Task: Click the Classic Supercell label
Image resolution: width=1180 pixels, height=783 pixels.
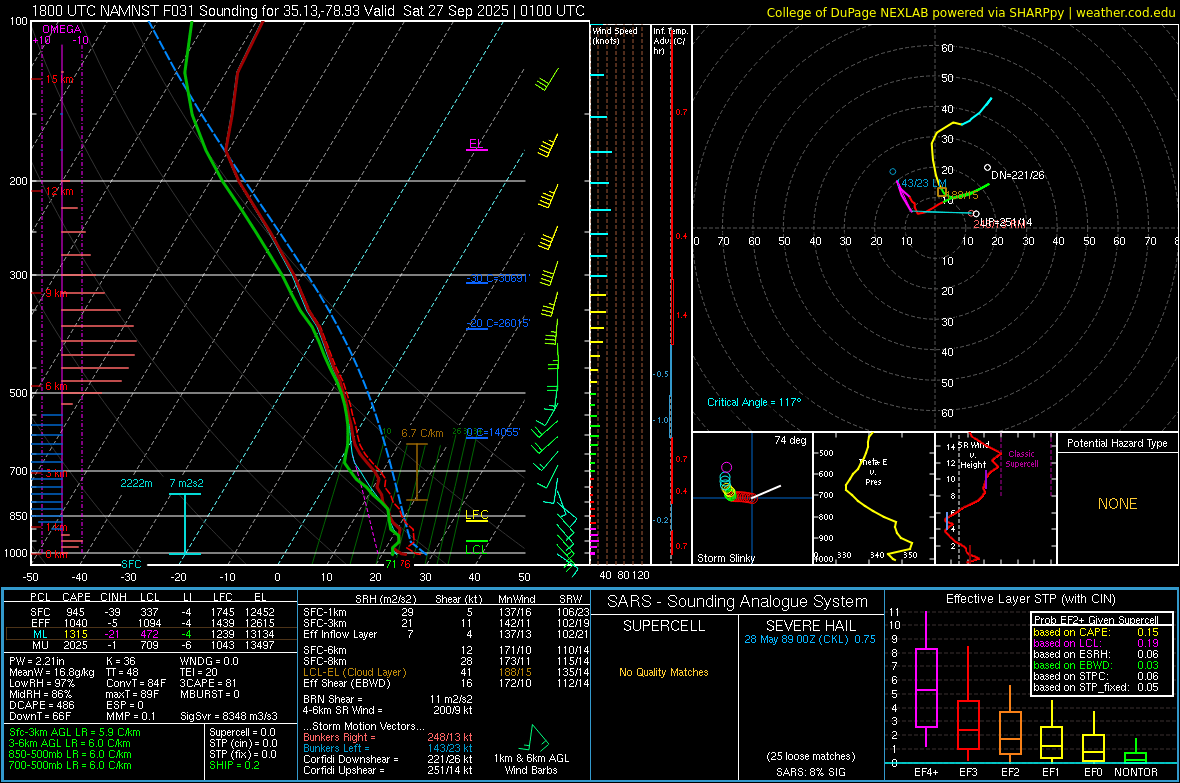Action: pos(1021,459)
